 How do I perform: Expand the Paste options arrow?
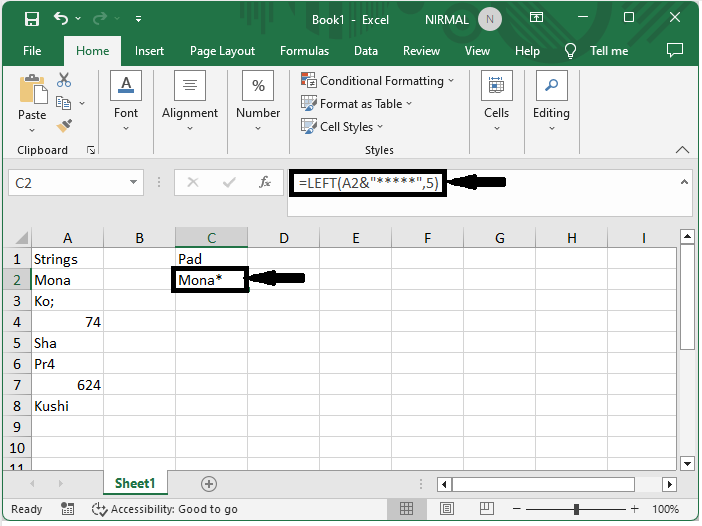[32, 130]
